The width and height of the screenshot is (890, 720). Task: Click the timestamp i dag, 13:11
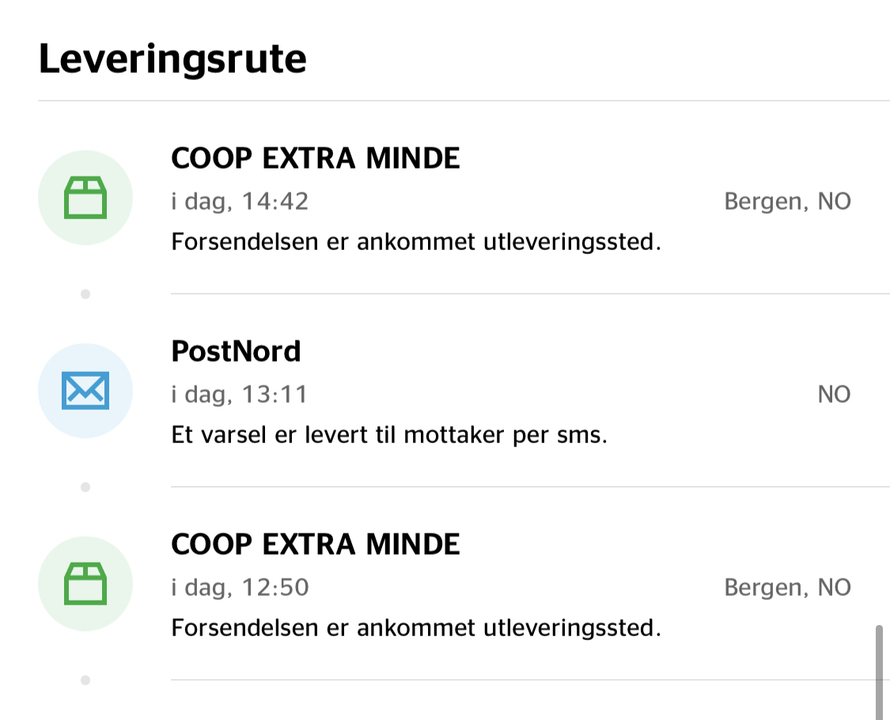[240, 395]
